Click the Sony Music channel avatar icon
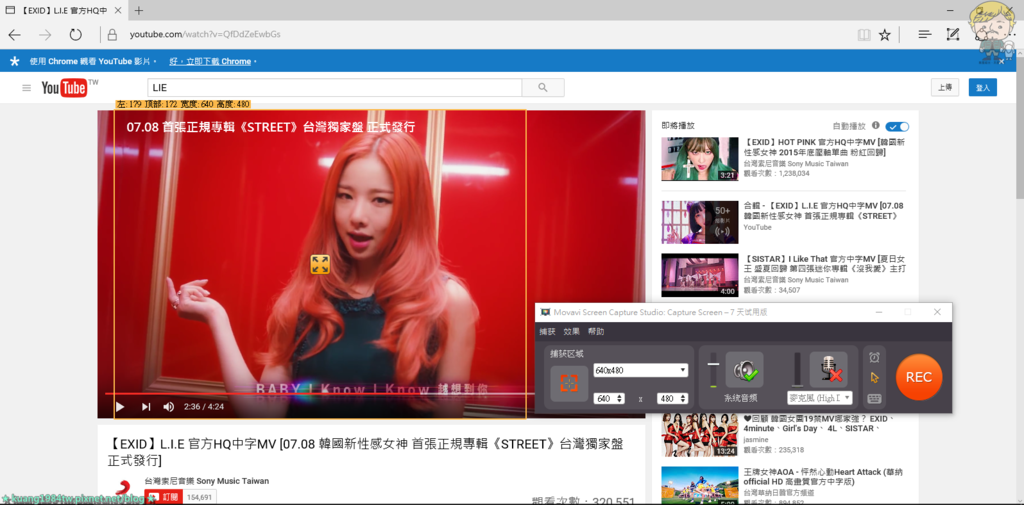The width and height of the screenshot is (1024, 505). pos(123,491)
